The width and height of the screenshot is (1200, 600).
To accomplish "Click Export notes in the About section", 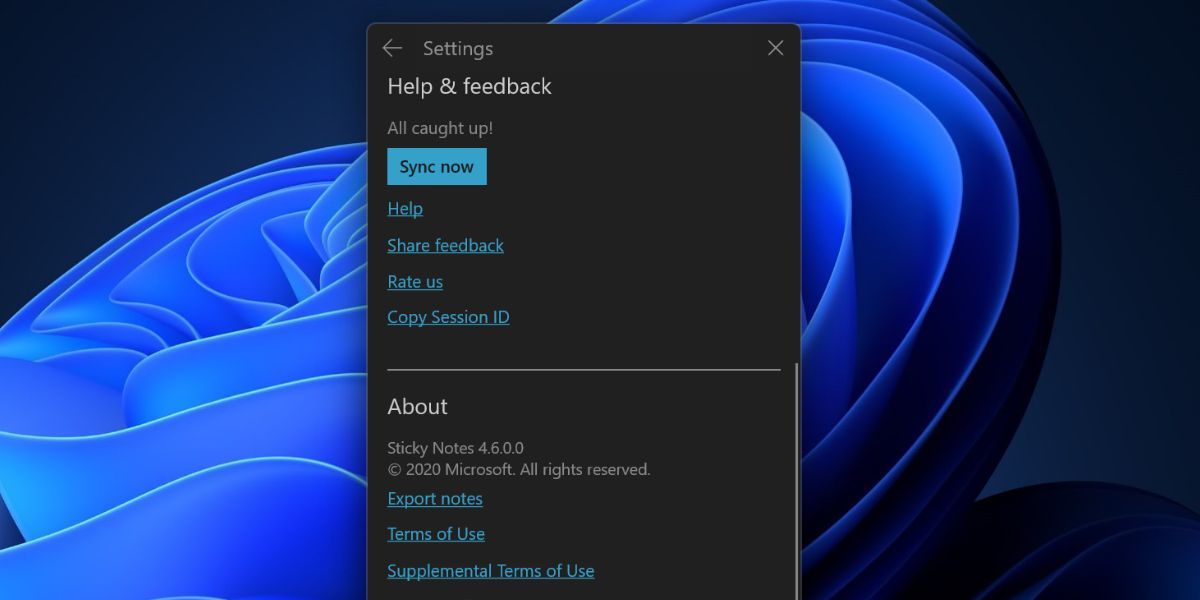I will (434, 498).
